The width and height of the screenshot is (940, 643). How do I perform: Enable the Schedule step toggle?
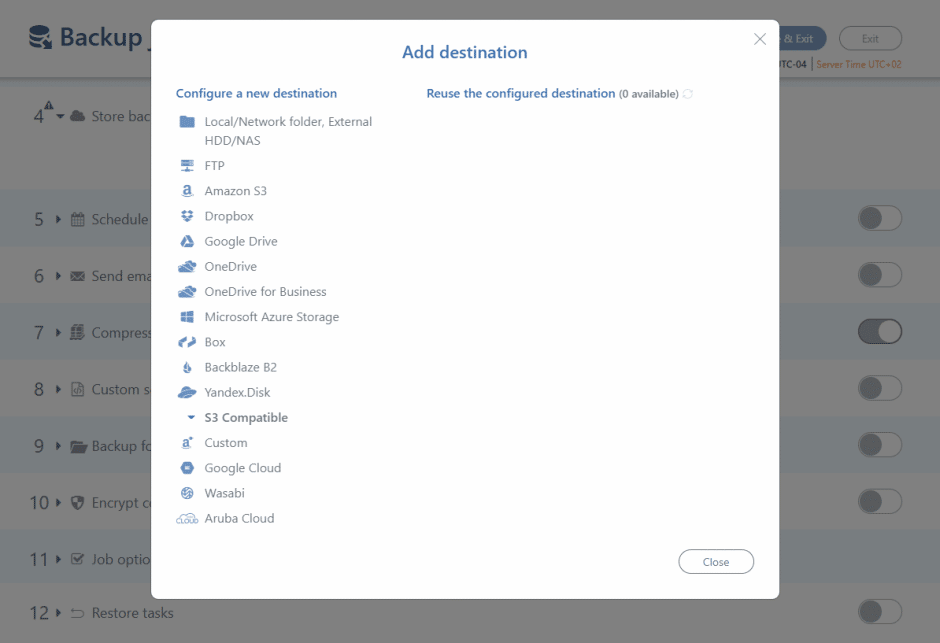(880, 218)
